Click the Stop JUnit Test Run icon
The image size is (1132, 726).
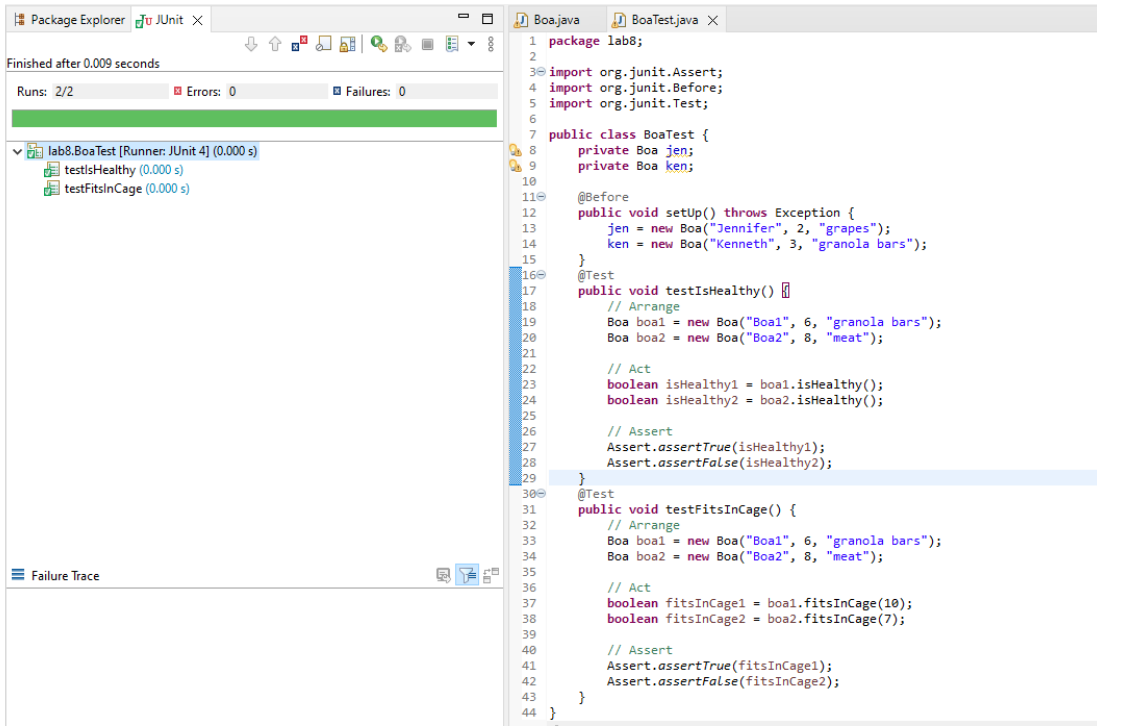pyautogui.click(x=427, y=45)
